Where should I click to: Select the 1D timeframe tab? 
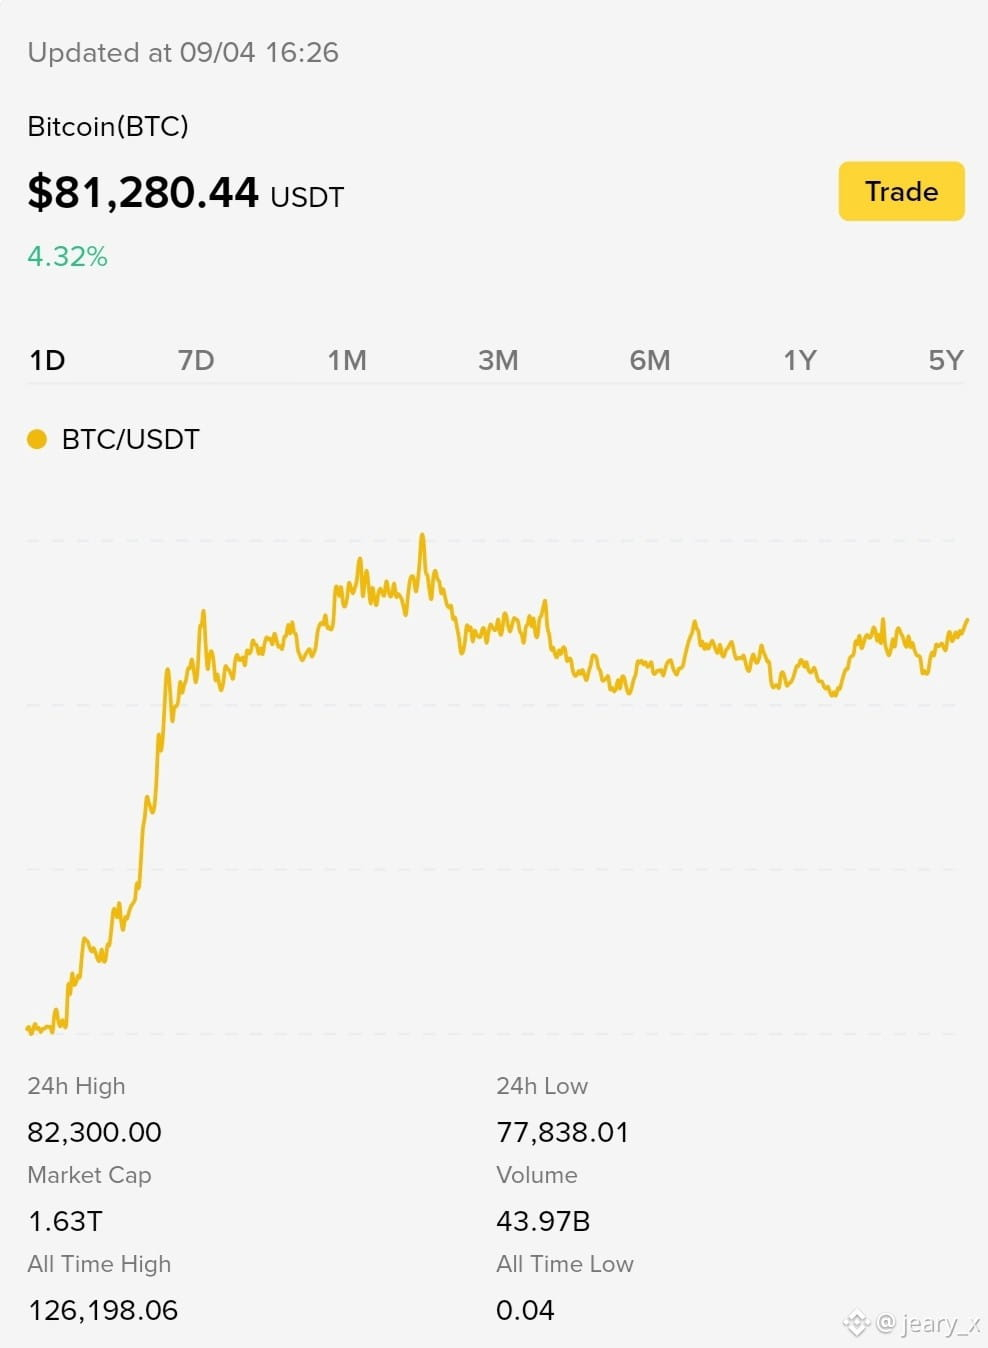[x=47, y=360]
